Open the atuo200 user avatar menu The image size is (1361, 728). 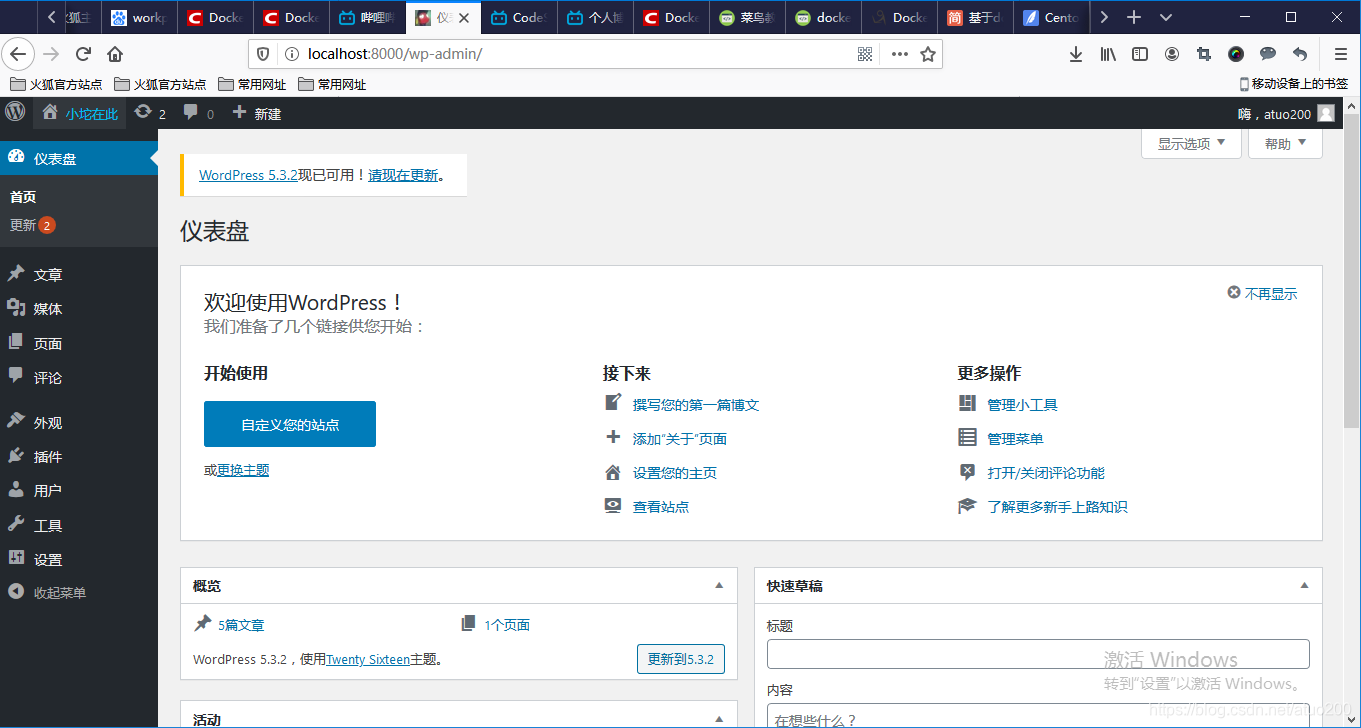(x=1326, y=114)
